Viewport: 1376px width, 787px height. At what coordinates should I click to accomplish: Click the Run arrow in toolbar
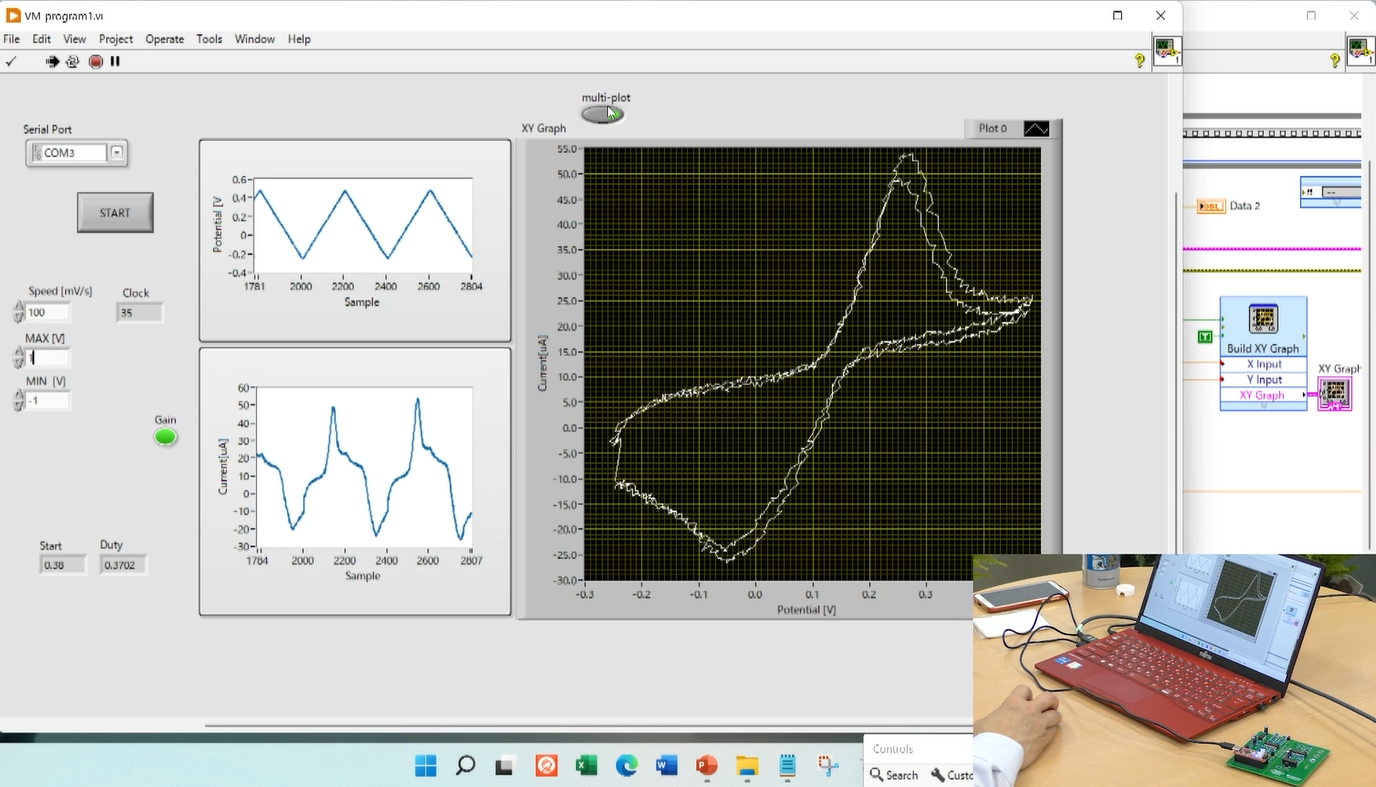tap(52, 62)
